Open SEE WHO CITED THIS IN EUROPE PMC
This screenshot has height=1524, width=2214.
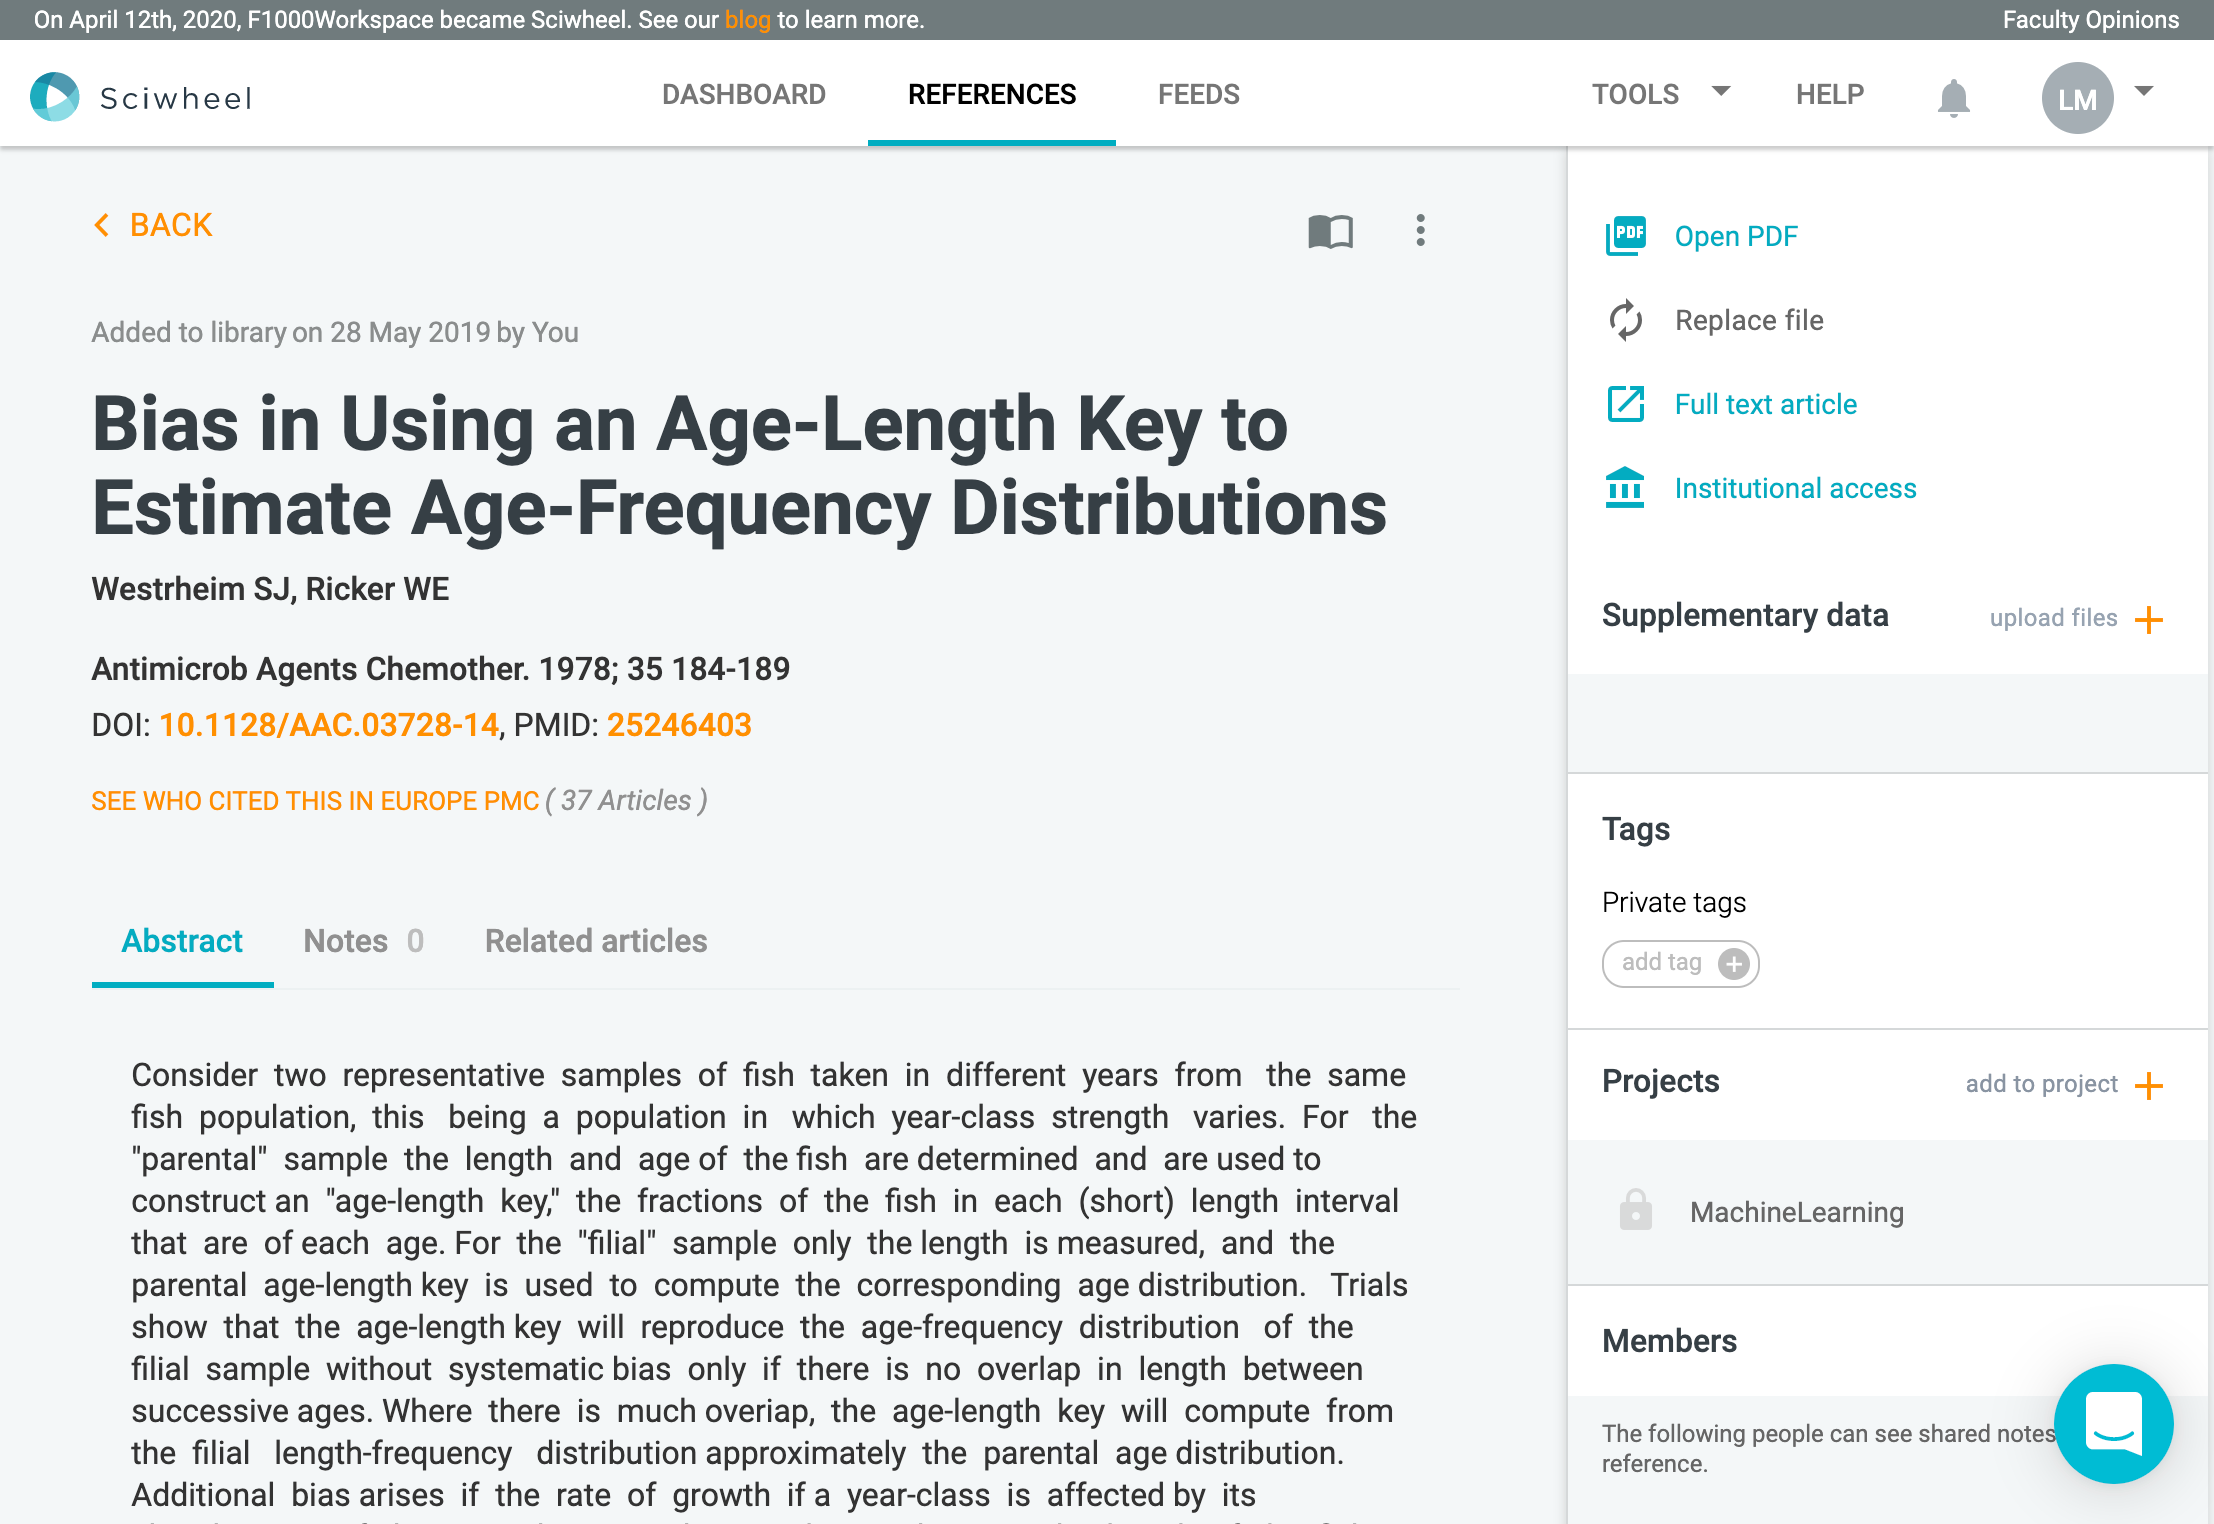coord(315,800)
